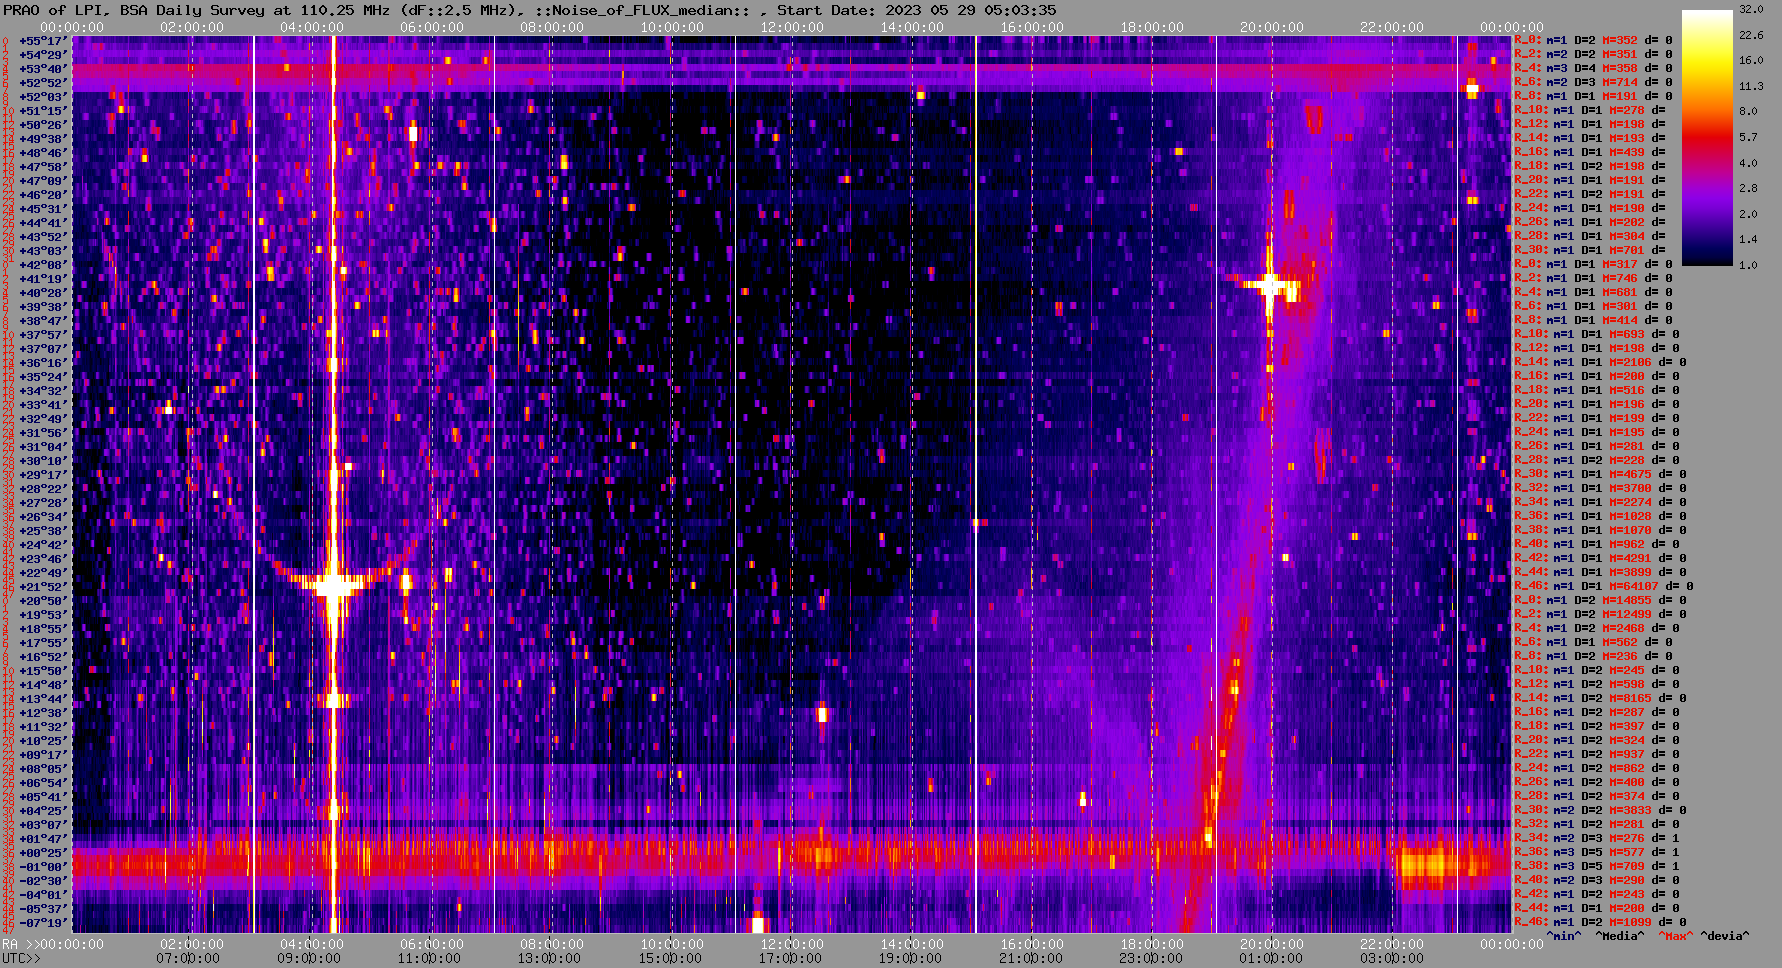Click the UTC time label '13:00:00'

point(549,958)
